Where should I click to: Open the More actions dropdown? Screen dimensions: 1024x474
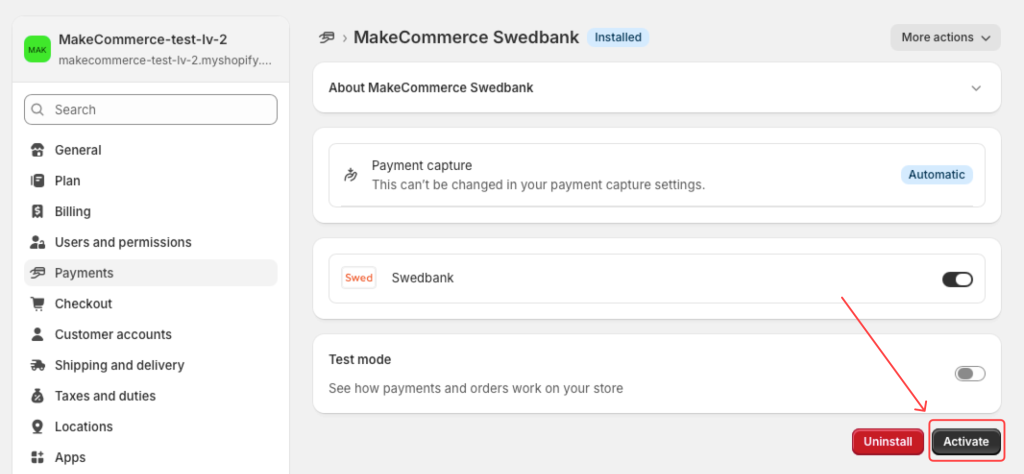click(x=945, y=38)
